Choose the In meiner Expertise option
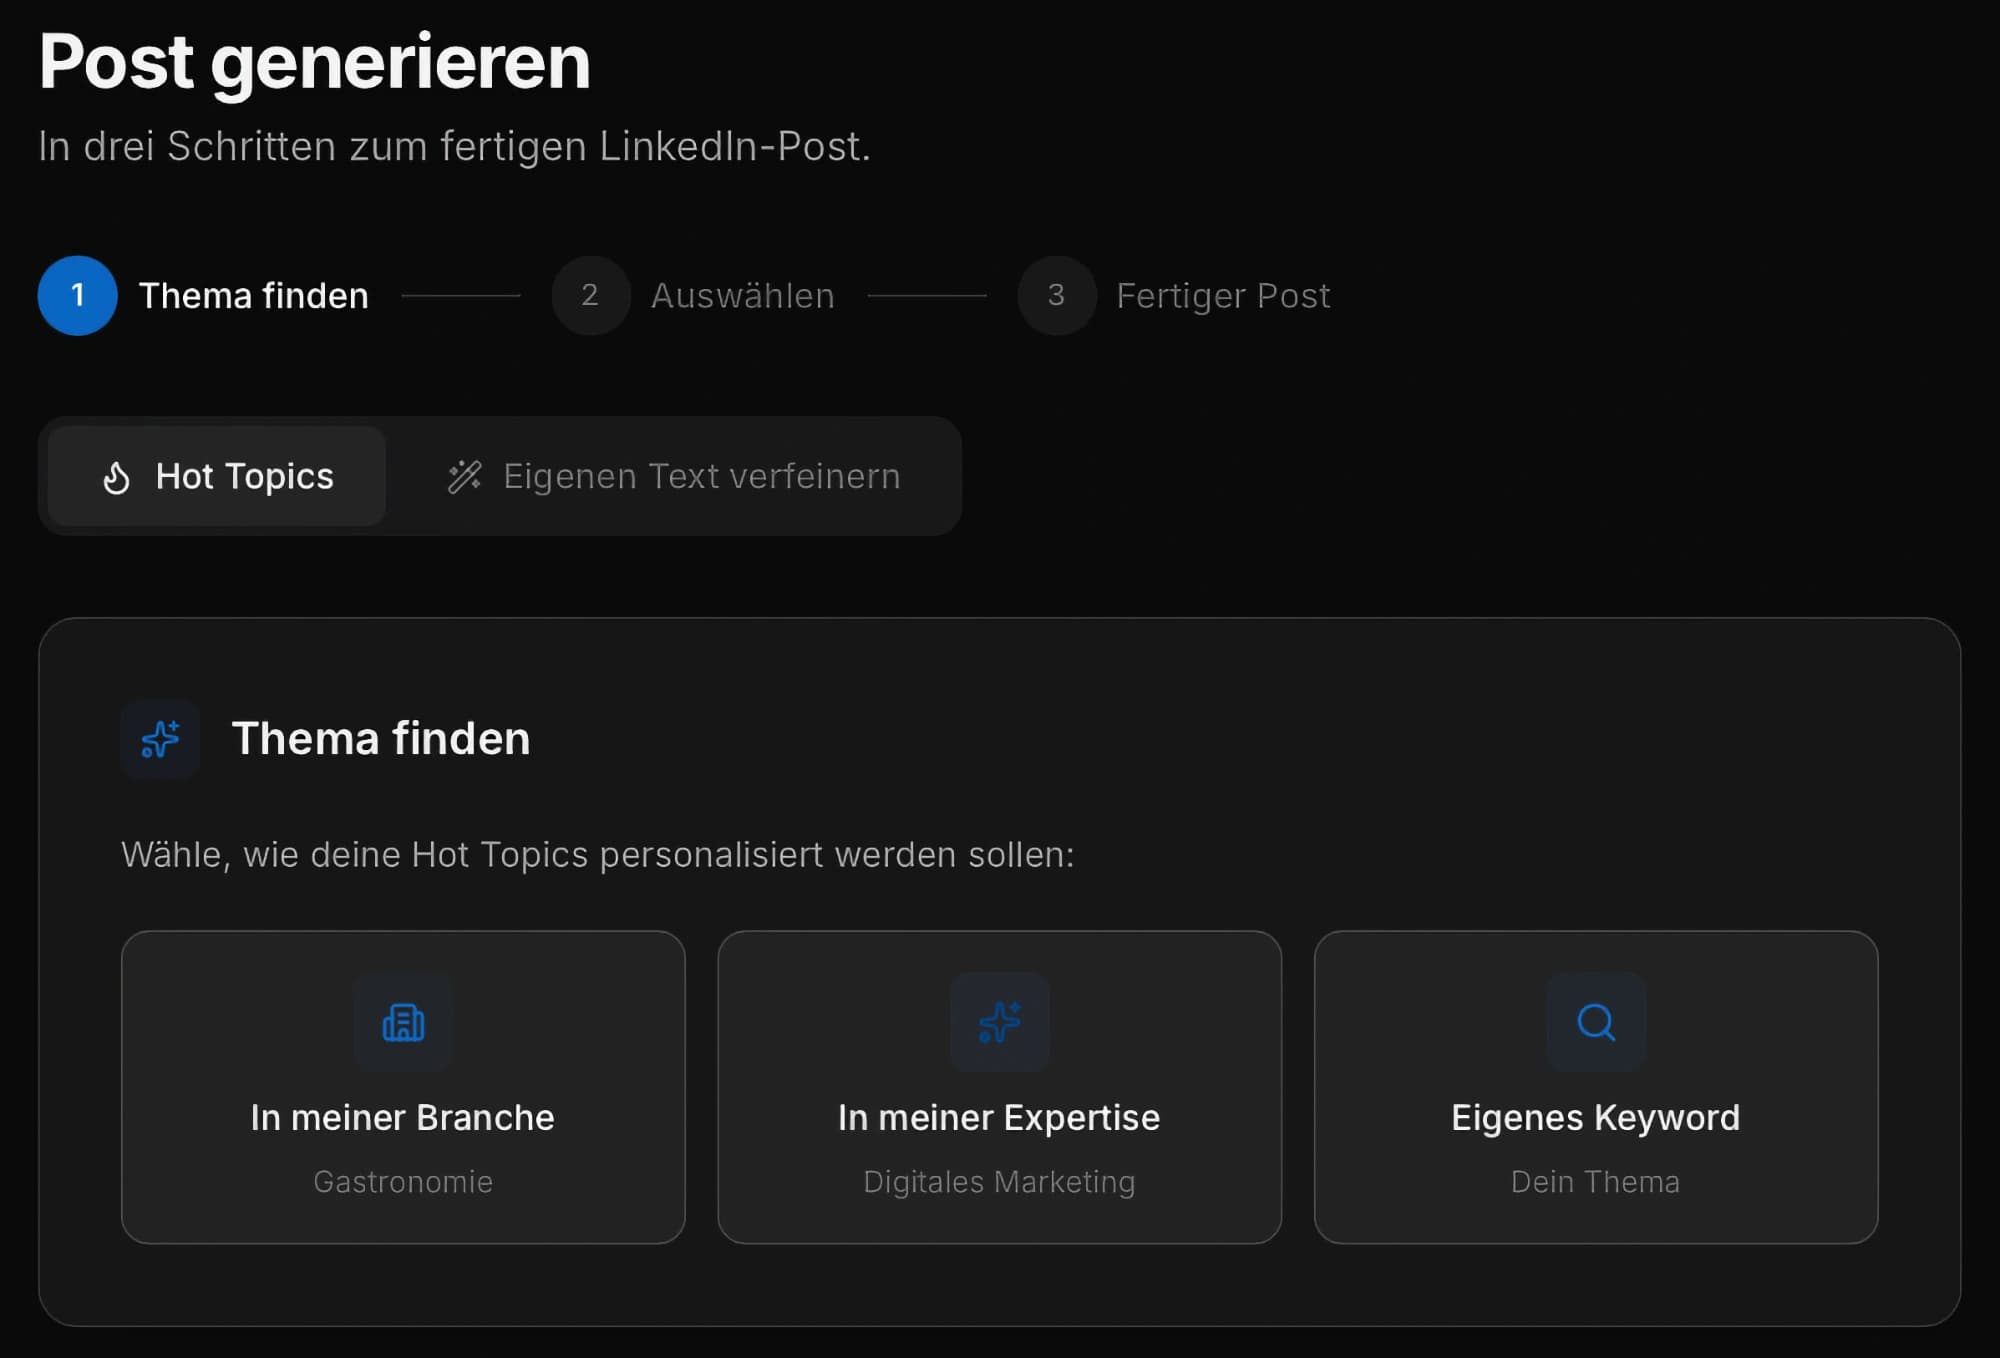The image size is (2000, 1358). tap(999, 1088)
